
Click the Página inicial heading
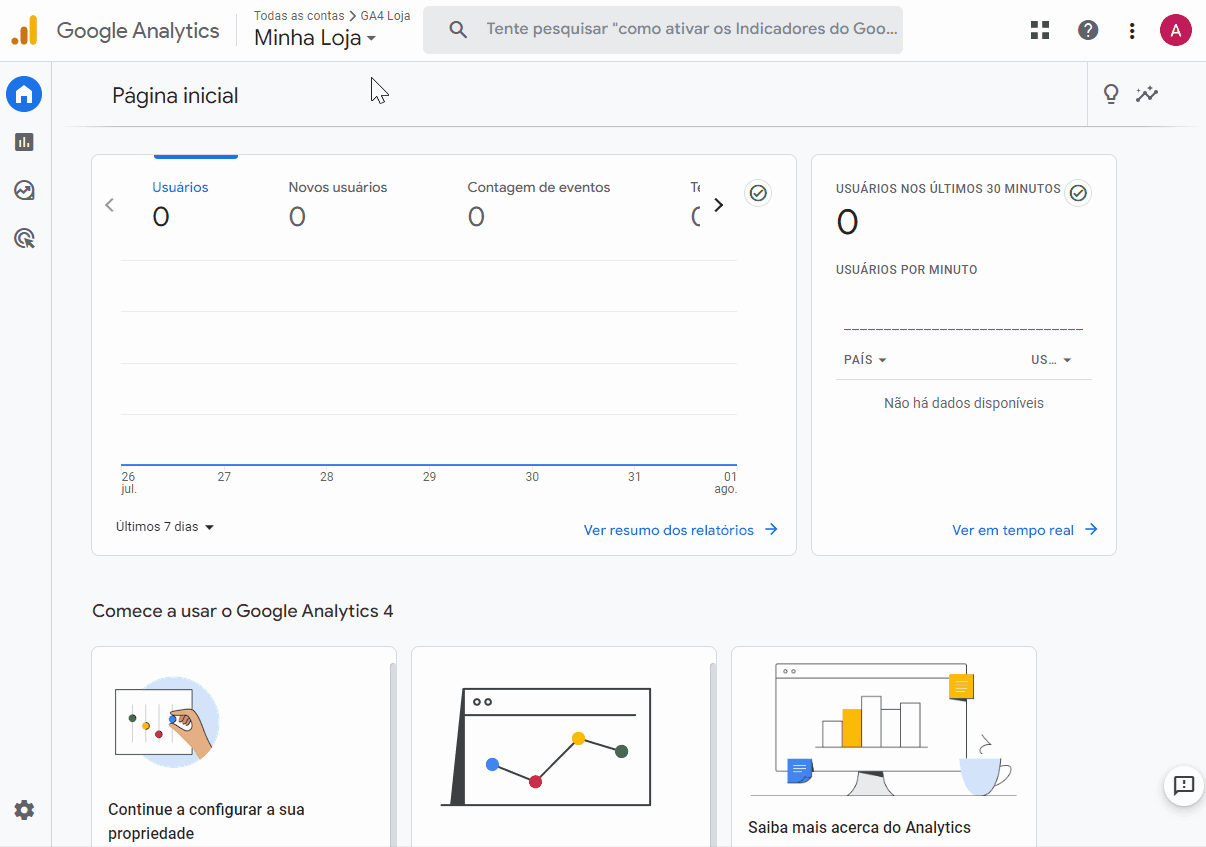click(x=175, y=96)
